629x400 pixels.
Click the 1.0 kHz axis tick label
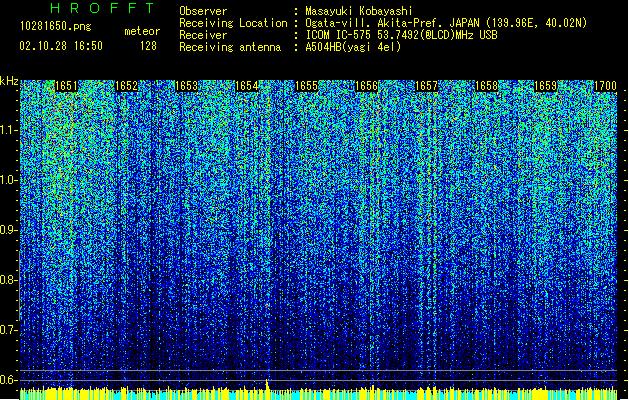(9, 180)
